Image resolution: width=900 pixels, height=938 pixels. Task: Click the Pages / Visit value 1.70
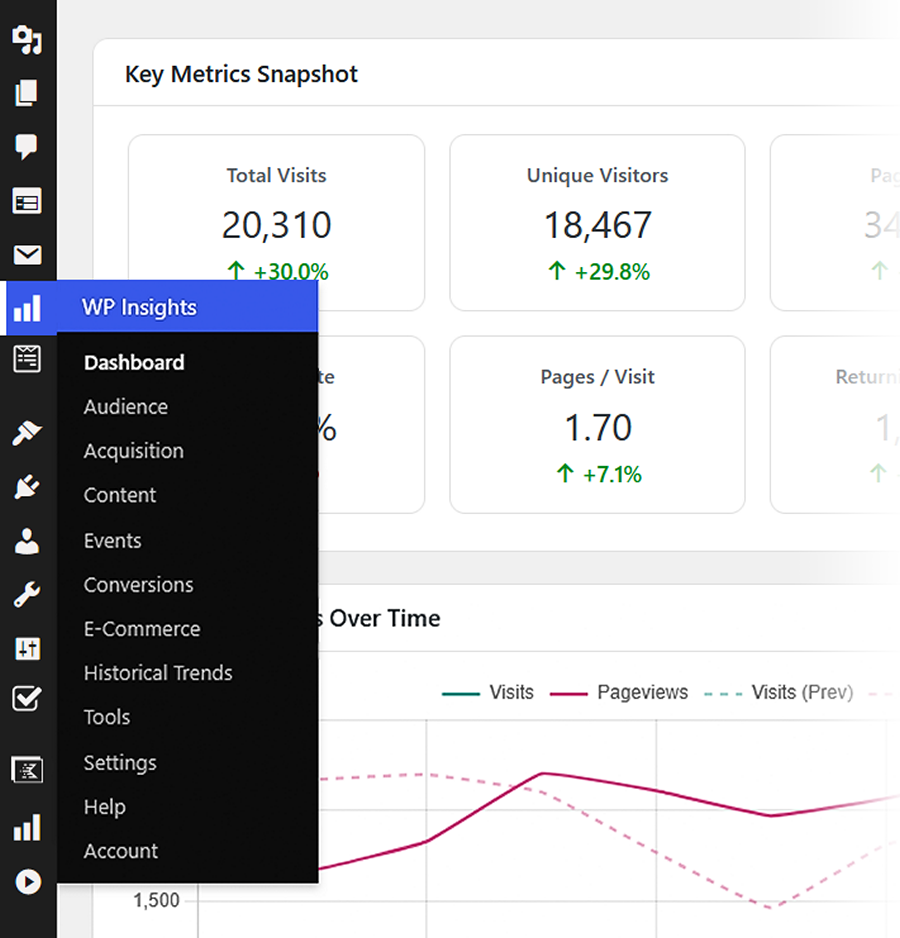[x=598, y=428]
